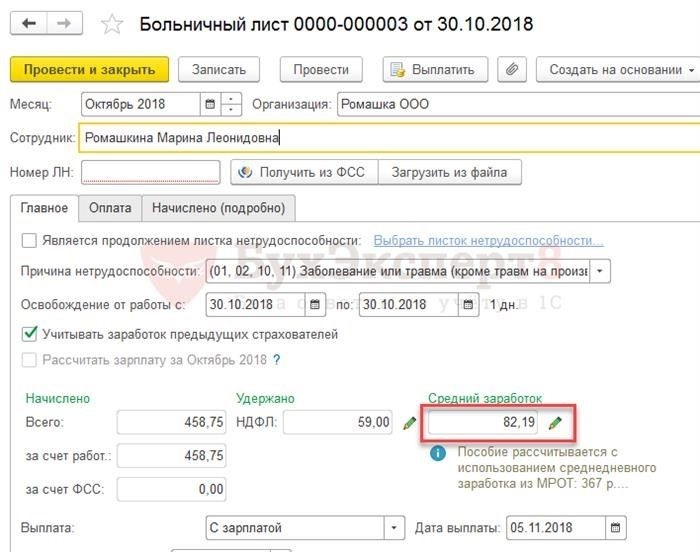The height and width of the screenshot is (552, 700).
Task: Click Провести и закрыть button
Action: (x=89, y=69)
